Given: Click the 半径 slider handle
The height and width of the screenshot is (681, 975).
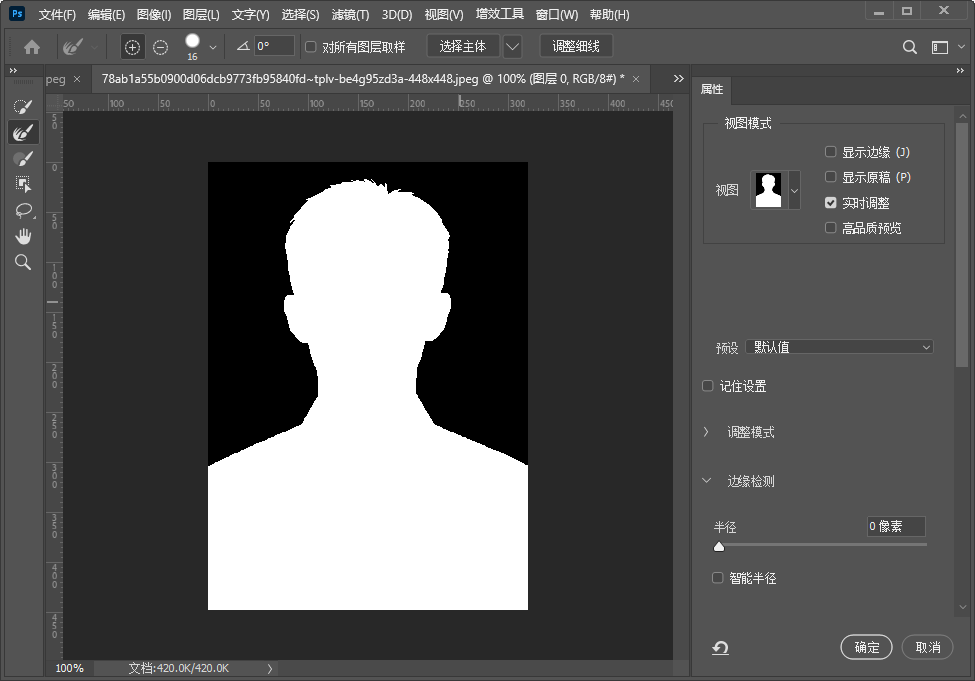Looking at the screenshot, I should (x=719, y=547).
